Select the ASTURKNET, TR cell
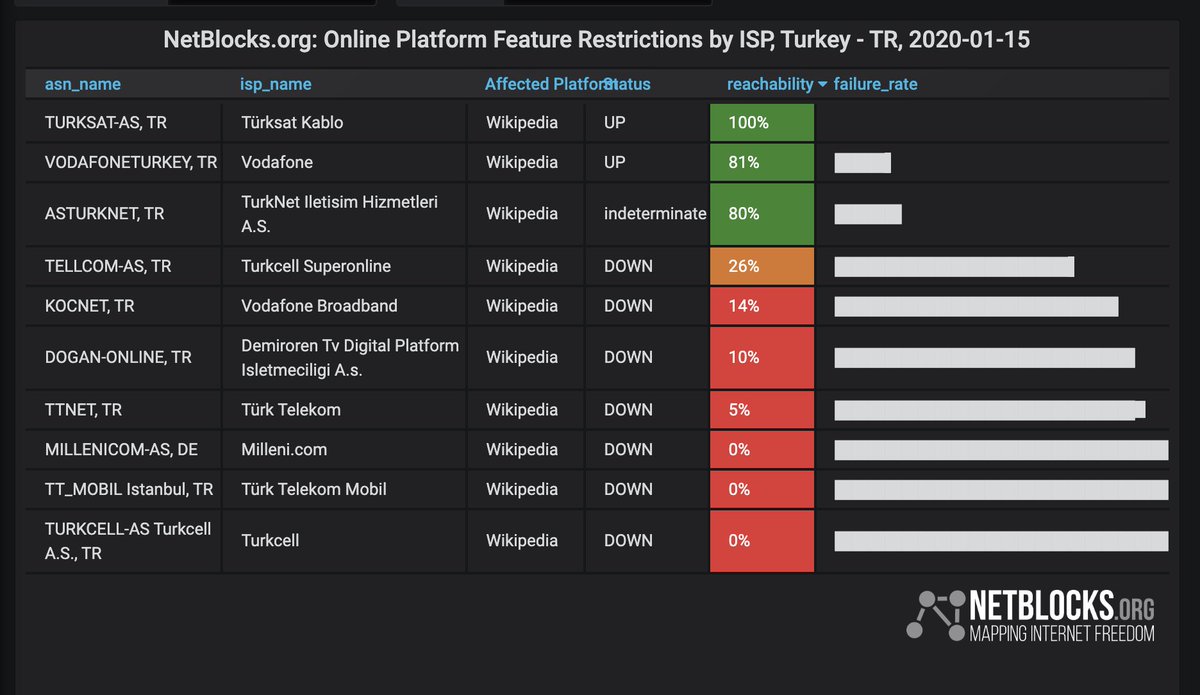The width and height of the screenshot is (1200, 695). pos(123,214)
